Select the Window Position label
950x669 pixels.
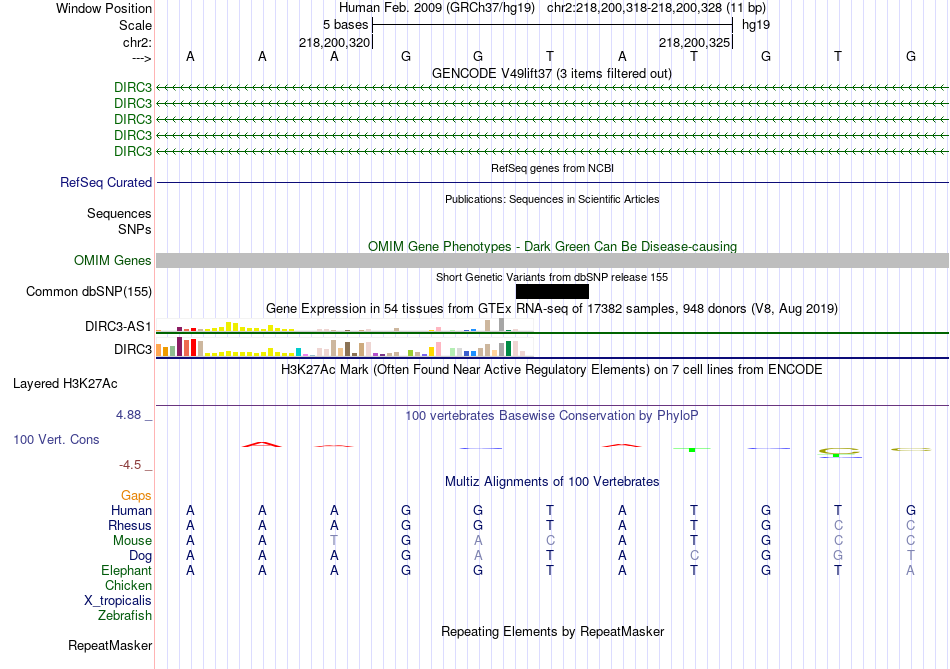point(104,8)
